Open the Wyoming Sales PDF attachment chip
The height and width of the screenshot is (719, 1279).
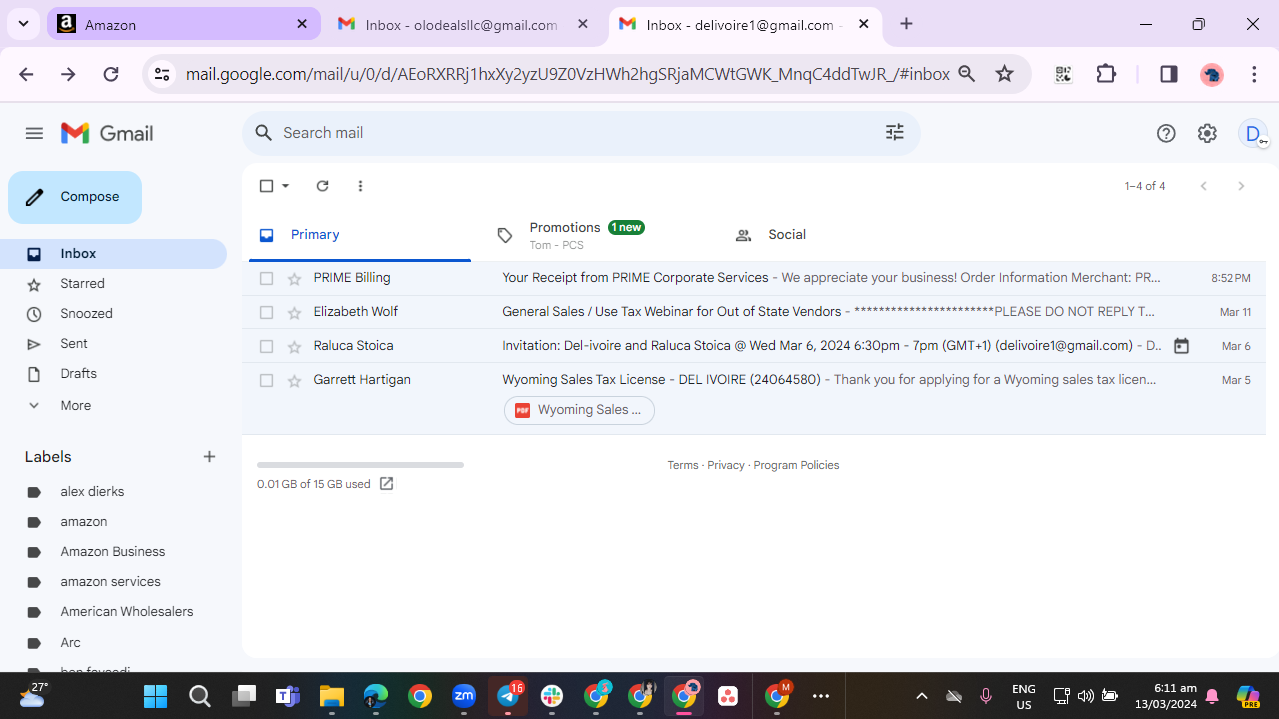[579, 410]
